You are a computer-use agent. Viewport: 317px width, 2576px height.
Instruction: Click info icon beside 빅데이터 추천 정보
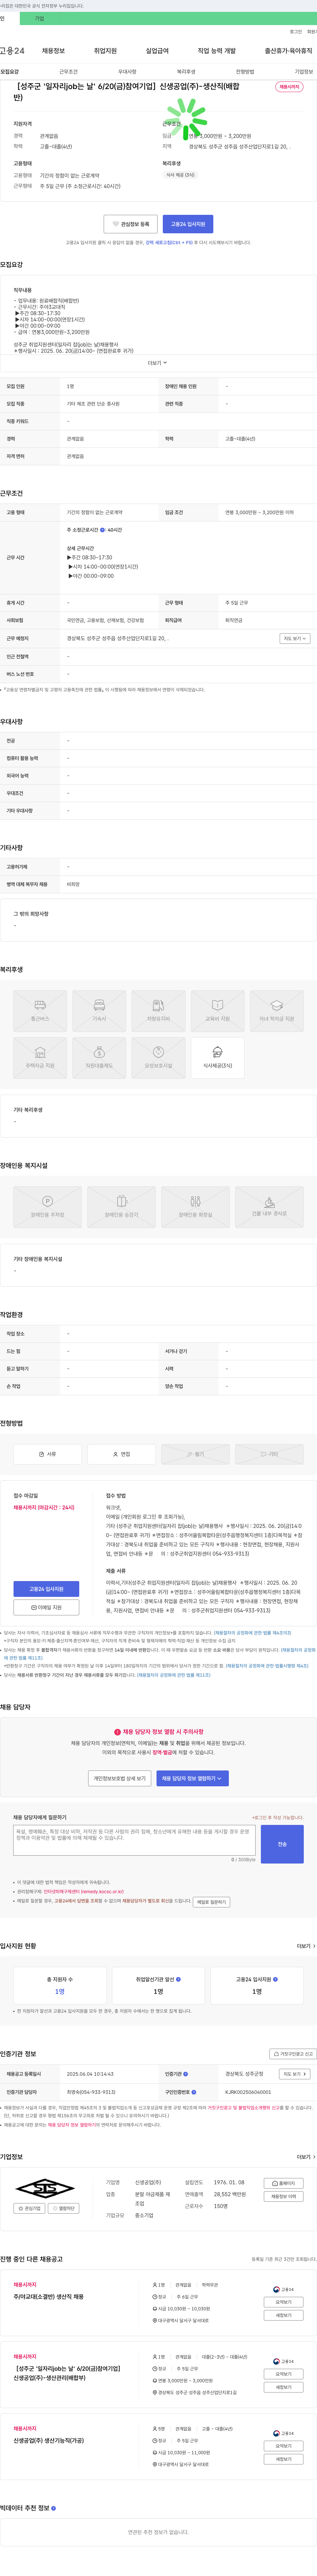(x=54, y=2508)
